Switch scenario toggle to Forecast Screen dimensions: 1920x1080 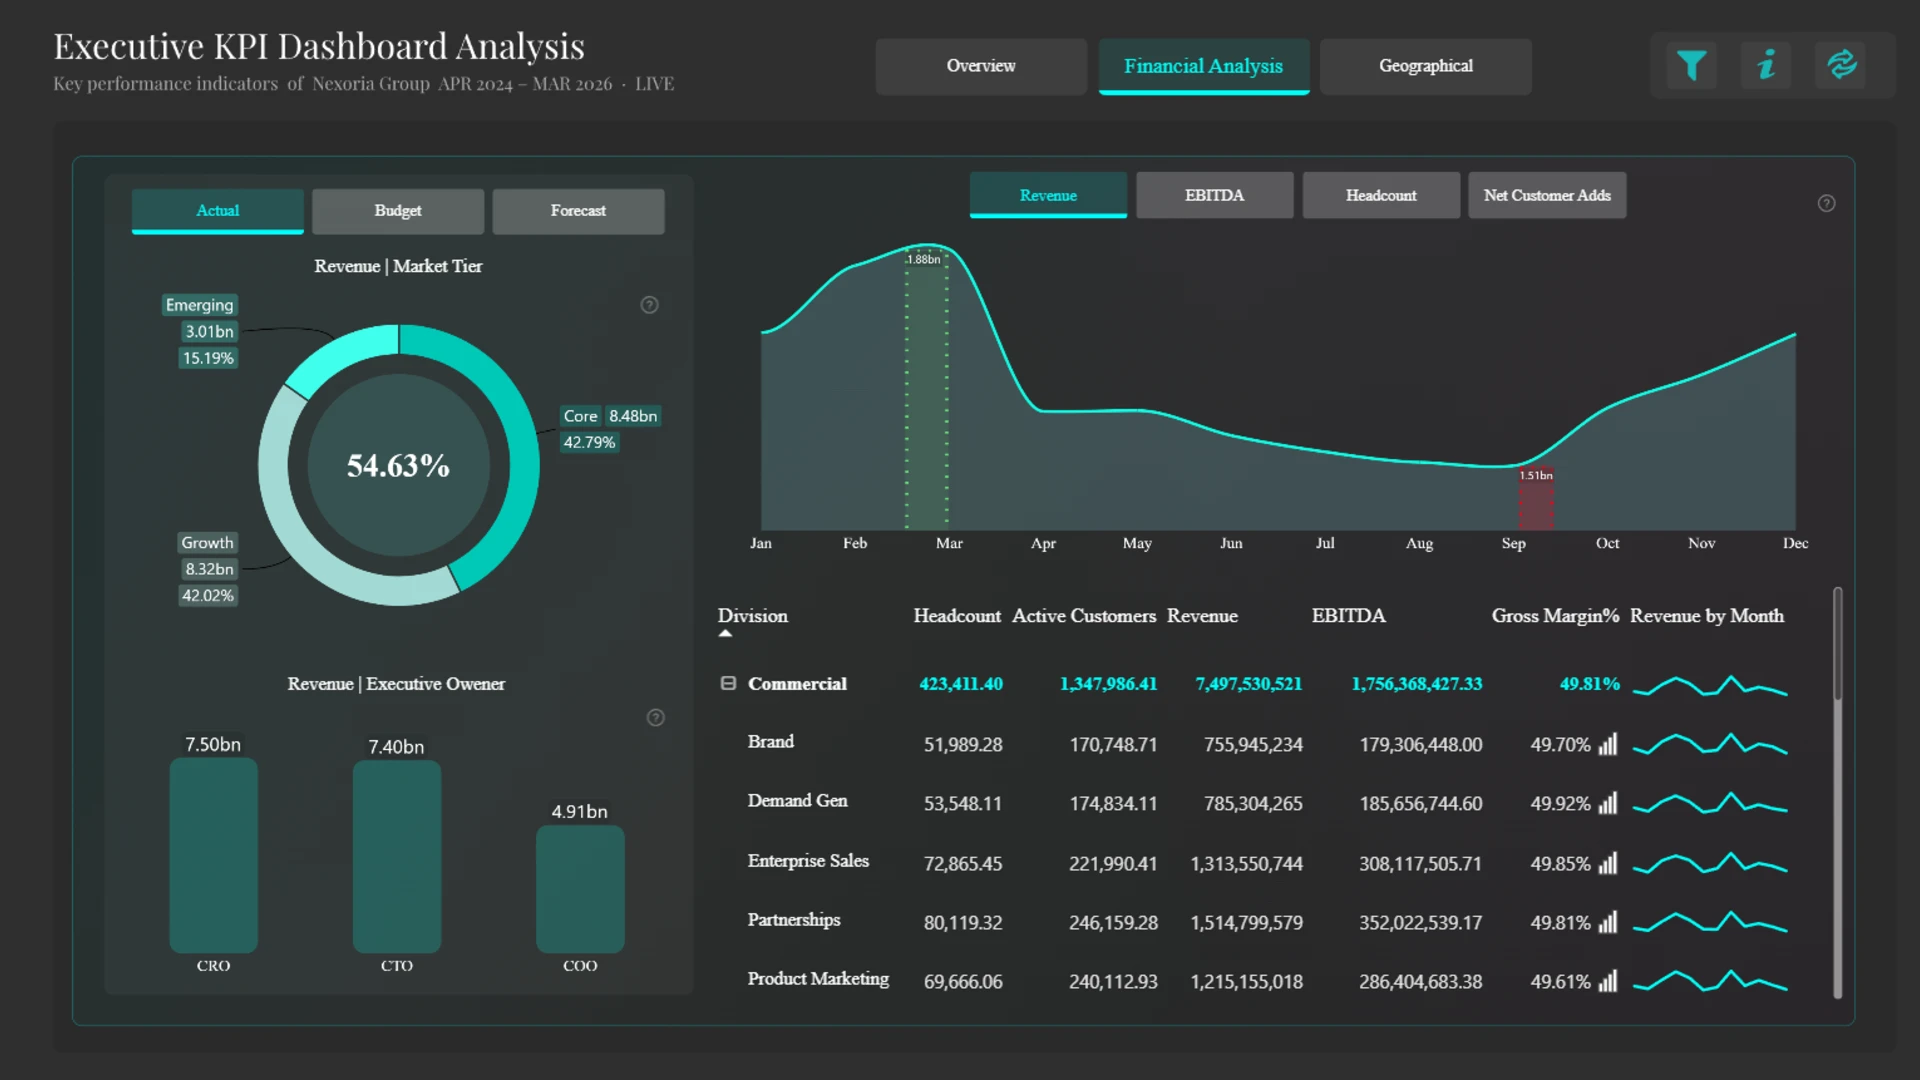click(578, 211)
